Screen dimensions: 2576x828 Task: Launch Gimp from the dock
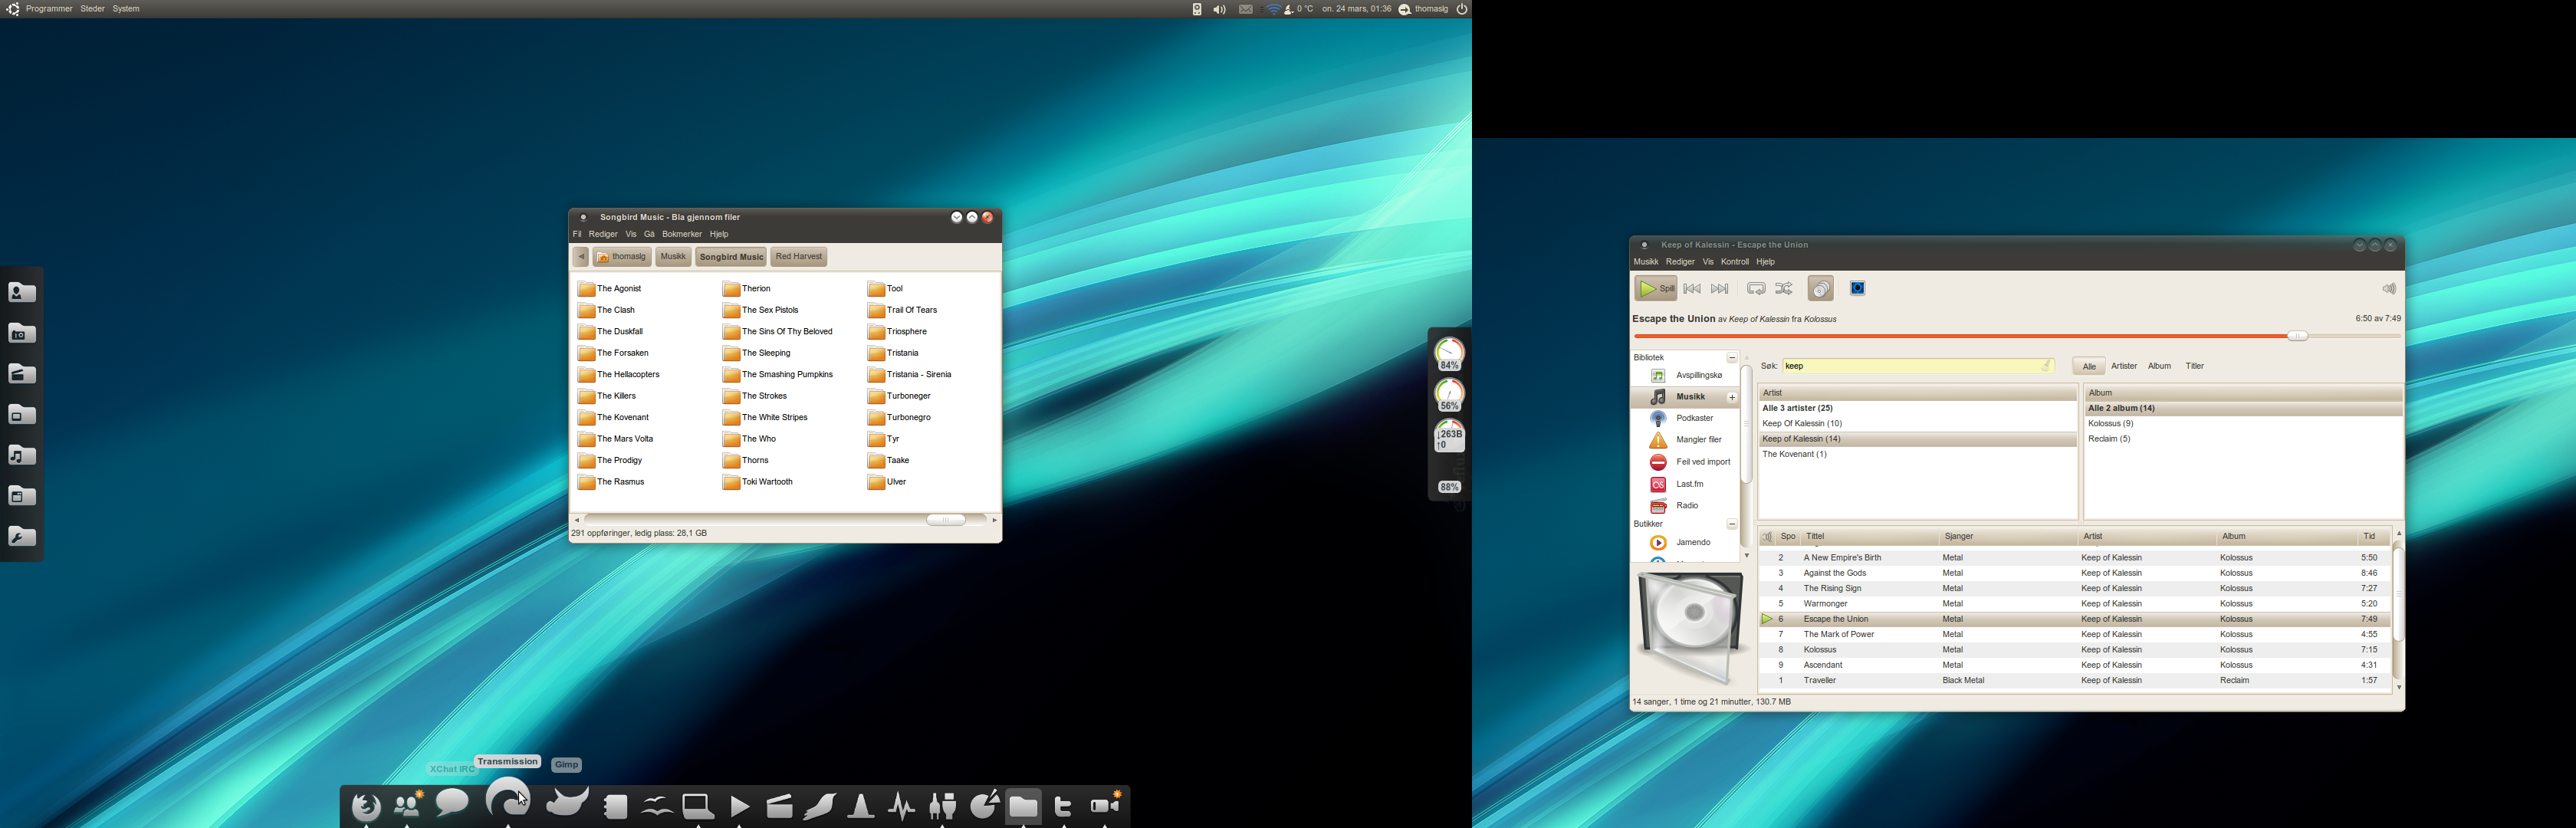tap(567, 803)
